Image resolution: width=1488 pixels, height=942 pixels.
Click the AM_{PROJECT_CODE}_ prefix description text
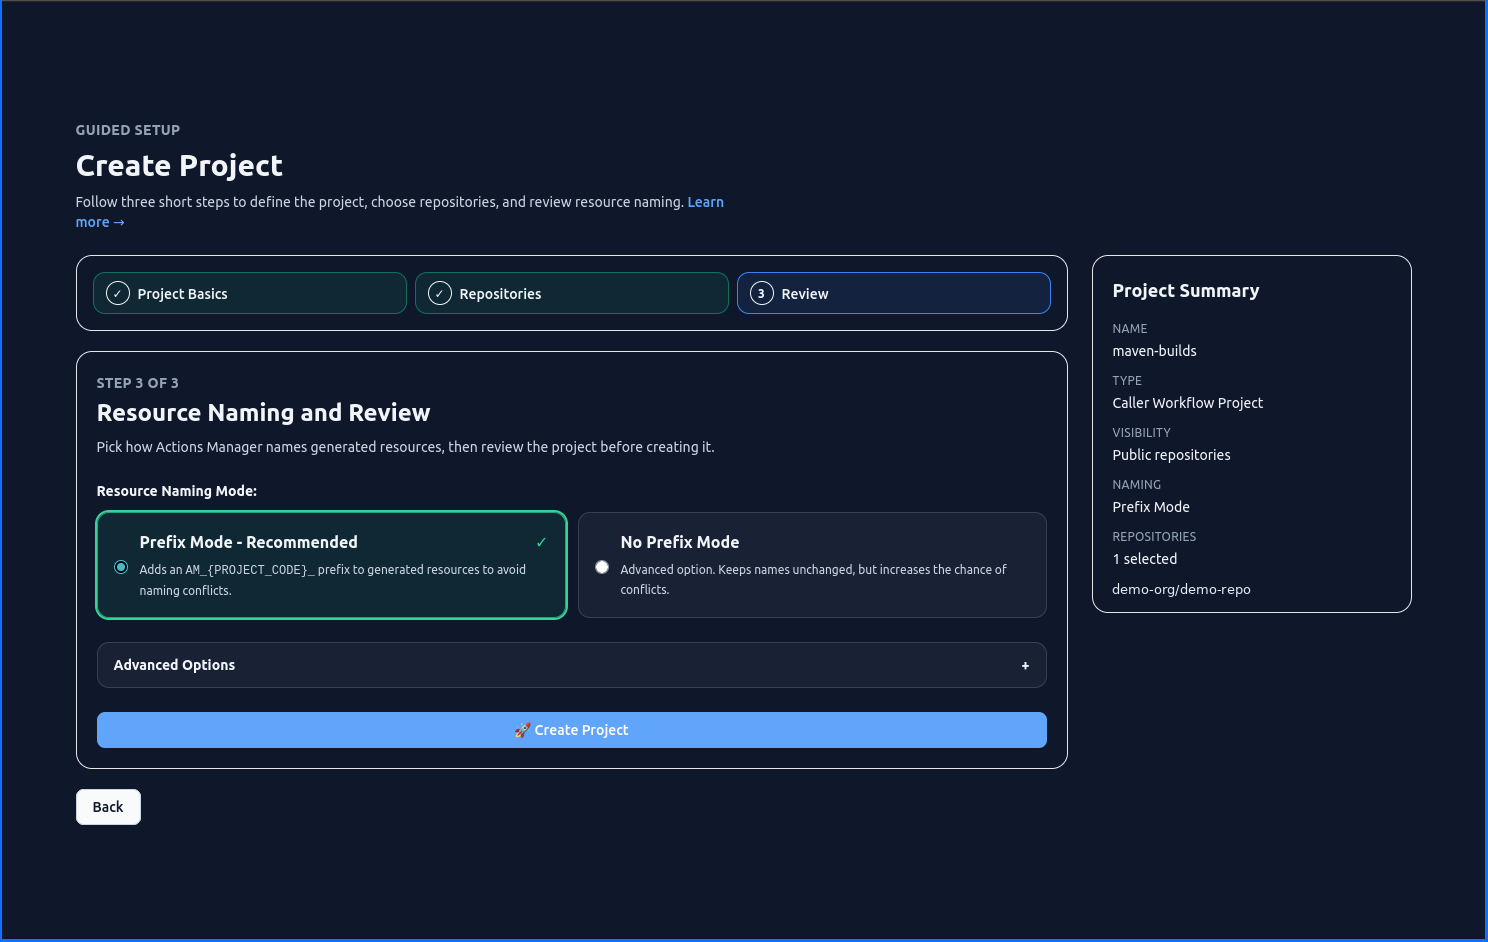coord(333,580)
